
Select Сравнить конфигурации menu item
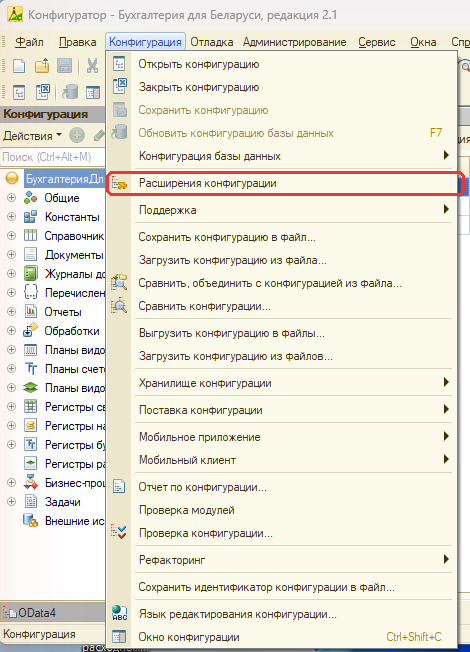282,306
